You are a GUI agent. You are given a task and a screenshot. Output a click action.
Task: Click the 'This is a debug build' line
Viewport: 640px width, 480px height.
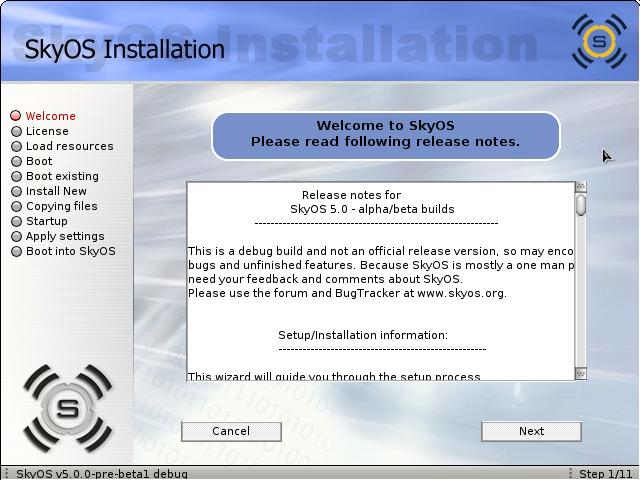click(380, 251)
